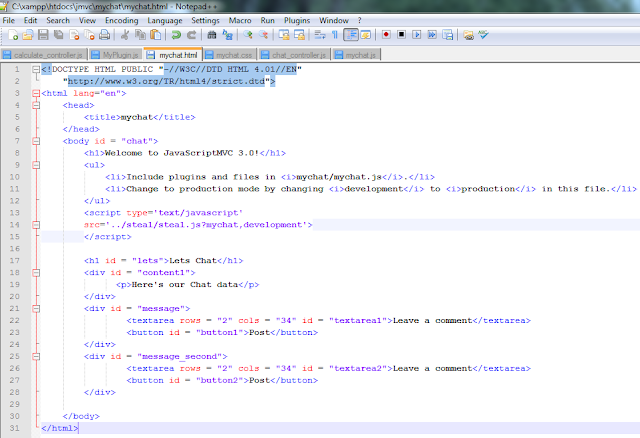This screenshot has height=438, width=640.
Task: Open the Macro menu
Action: 240,20
